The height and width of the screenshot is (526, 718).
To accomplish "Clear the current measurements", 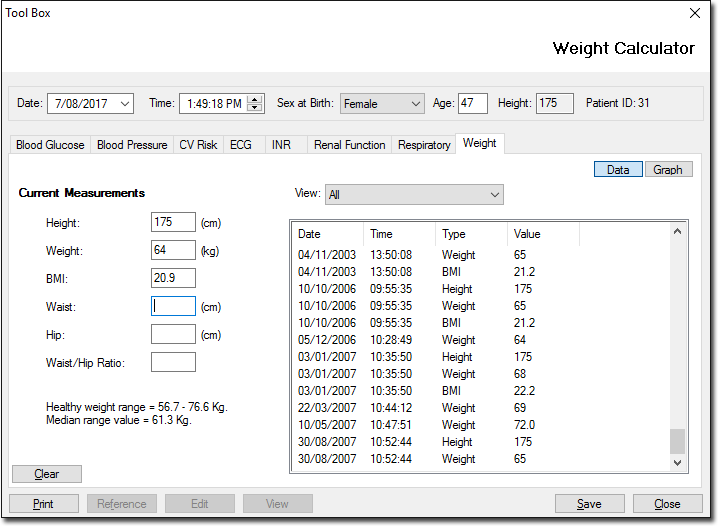I will [x=47, y=474].
